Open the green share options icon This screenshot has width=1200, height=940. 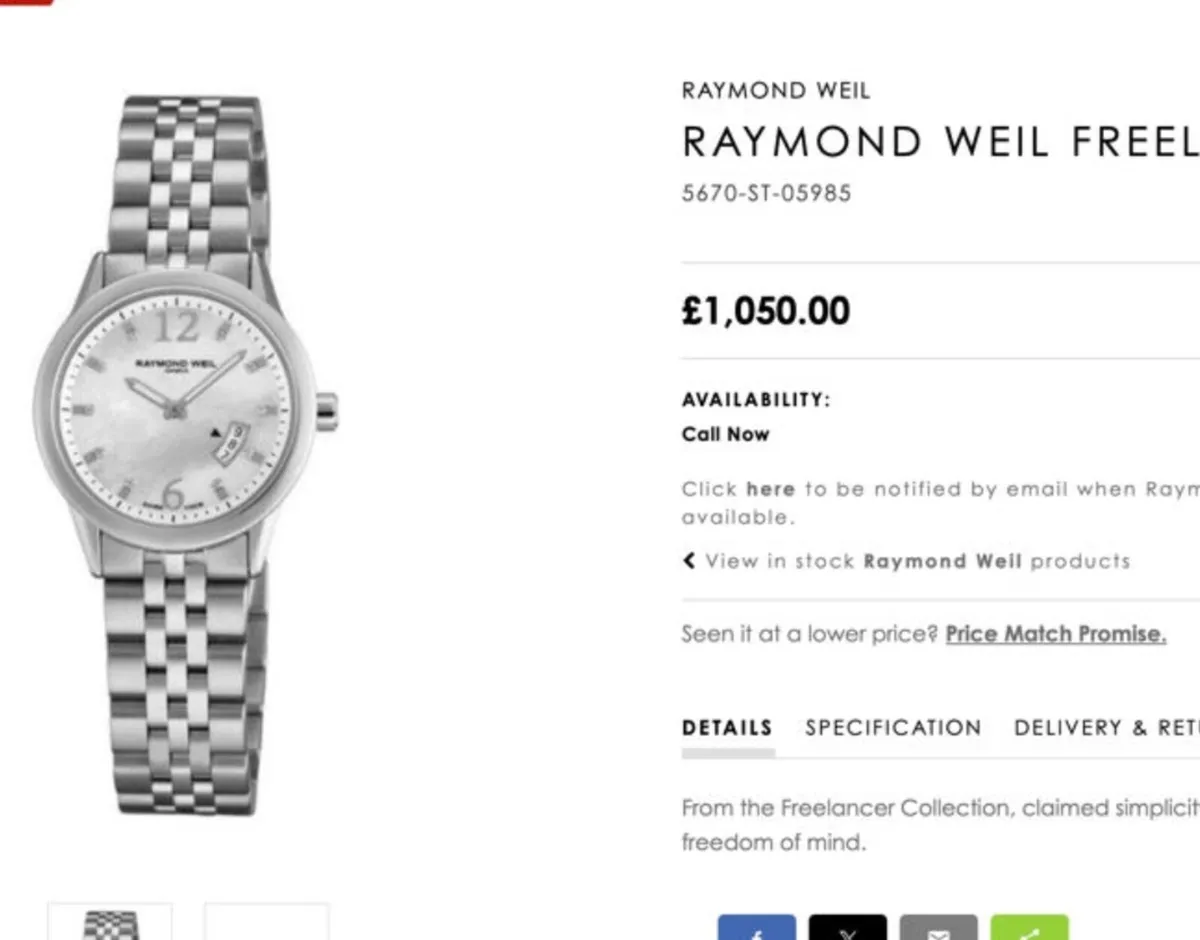point(1030,928)
